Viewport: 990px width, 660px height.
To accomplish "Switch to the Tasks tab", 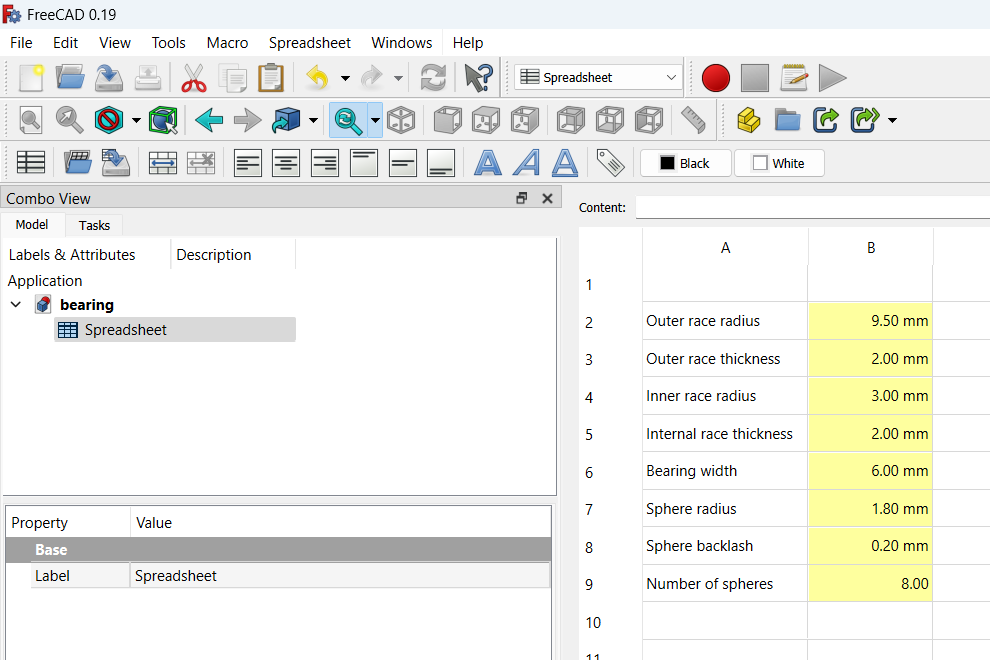I will click(94, 225).
